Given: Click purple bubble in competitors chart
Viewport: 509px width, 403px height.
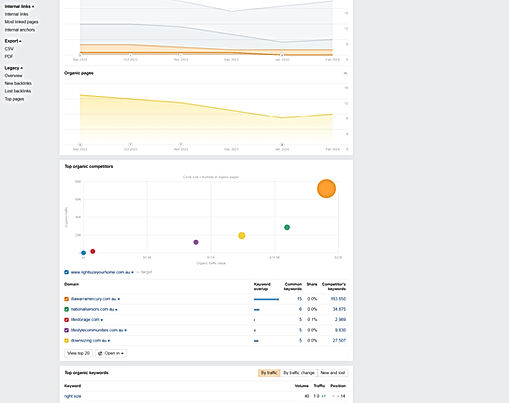Looking at the screenshot, I should click(196, 242).
